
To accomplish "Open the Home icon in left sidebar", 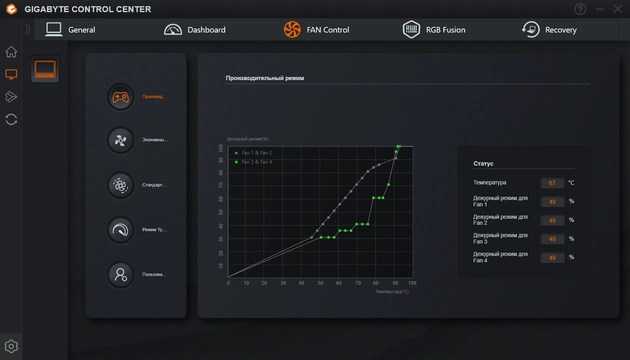I will coord(11,51).
